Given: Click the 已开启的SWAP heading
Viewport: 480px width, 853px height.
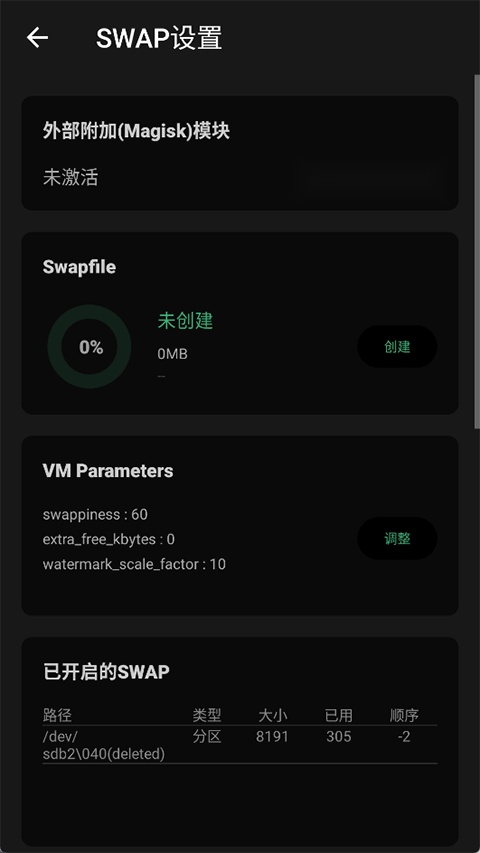Looking at the screenshot, I should click(106, 672).
